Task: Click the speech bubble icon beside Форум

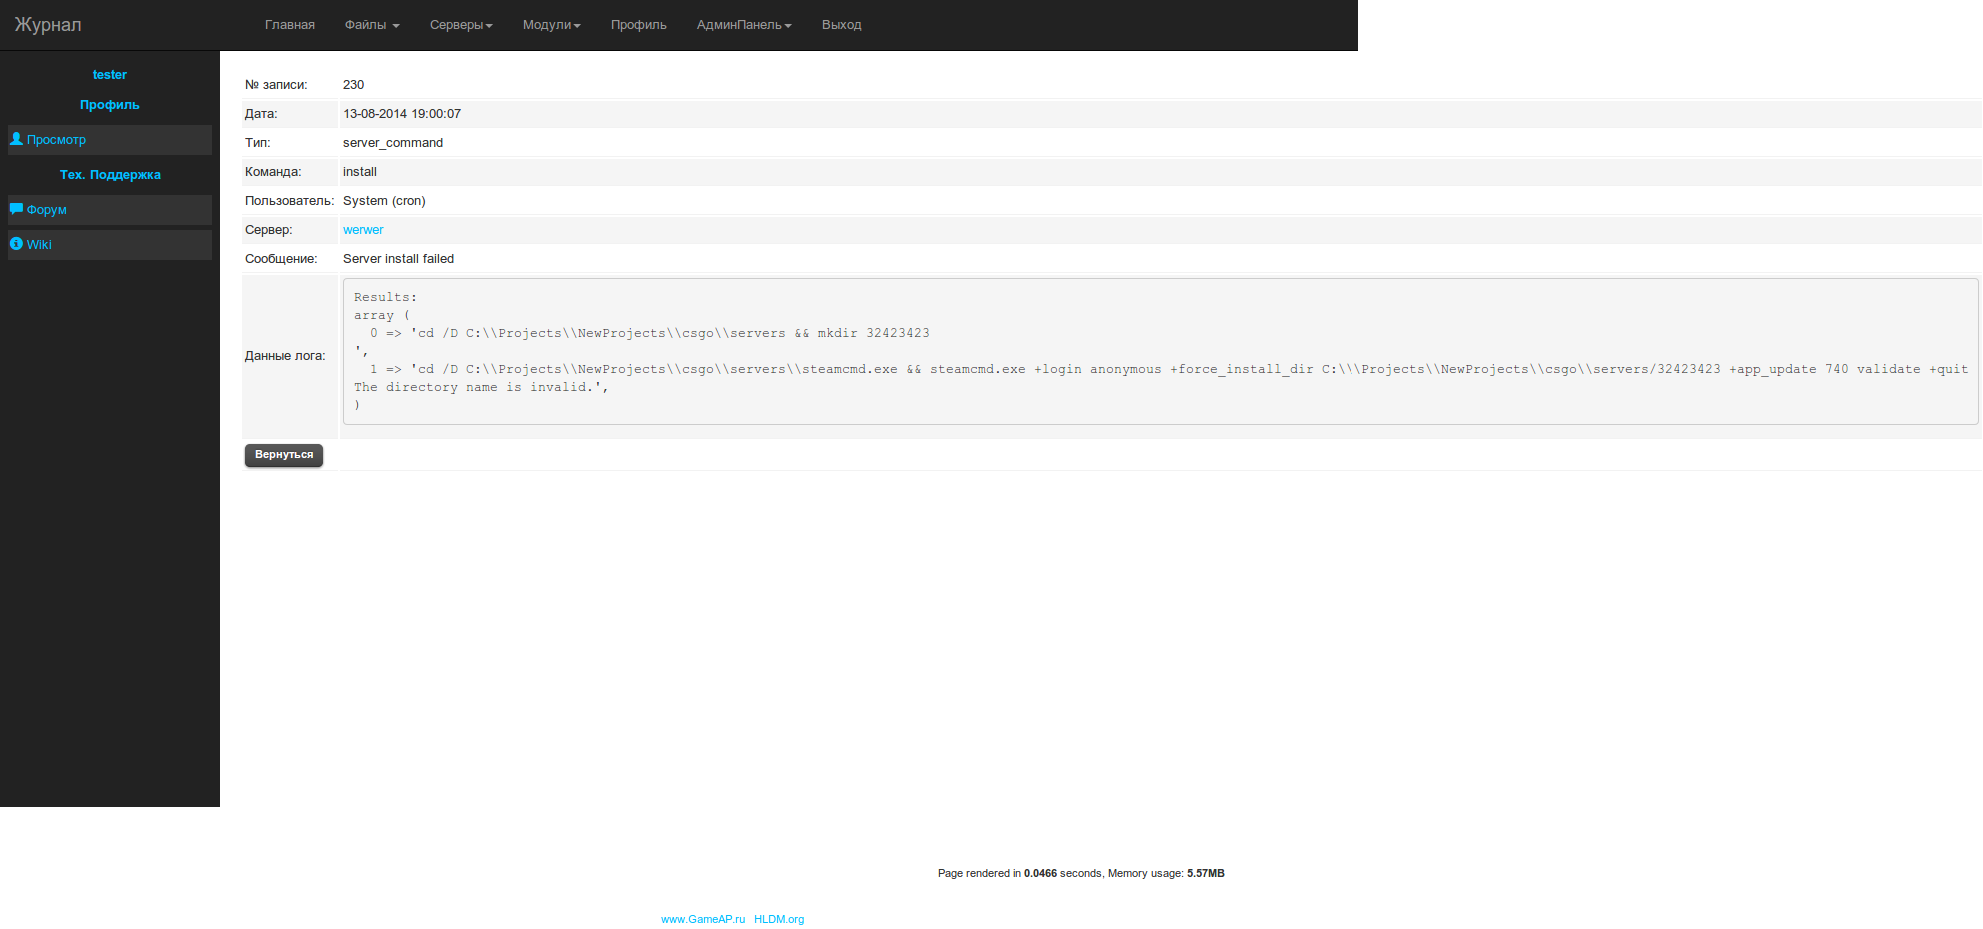Action: pos(16,209)
